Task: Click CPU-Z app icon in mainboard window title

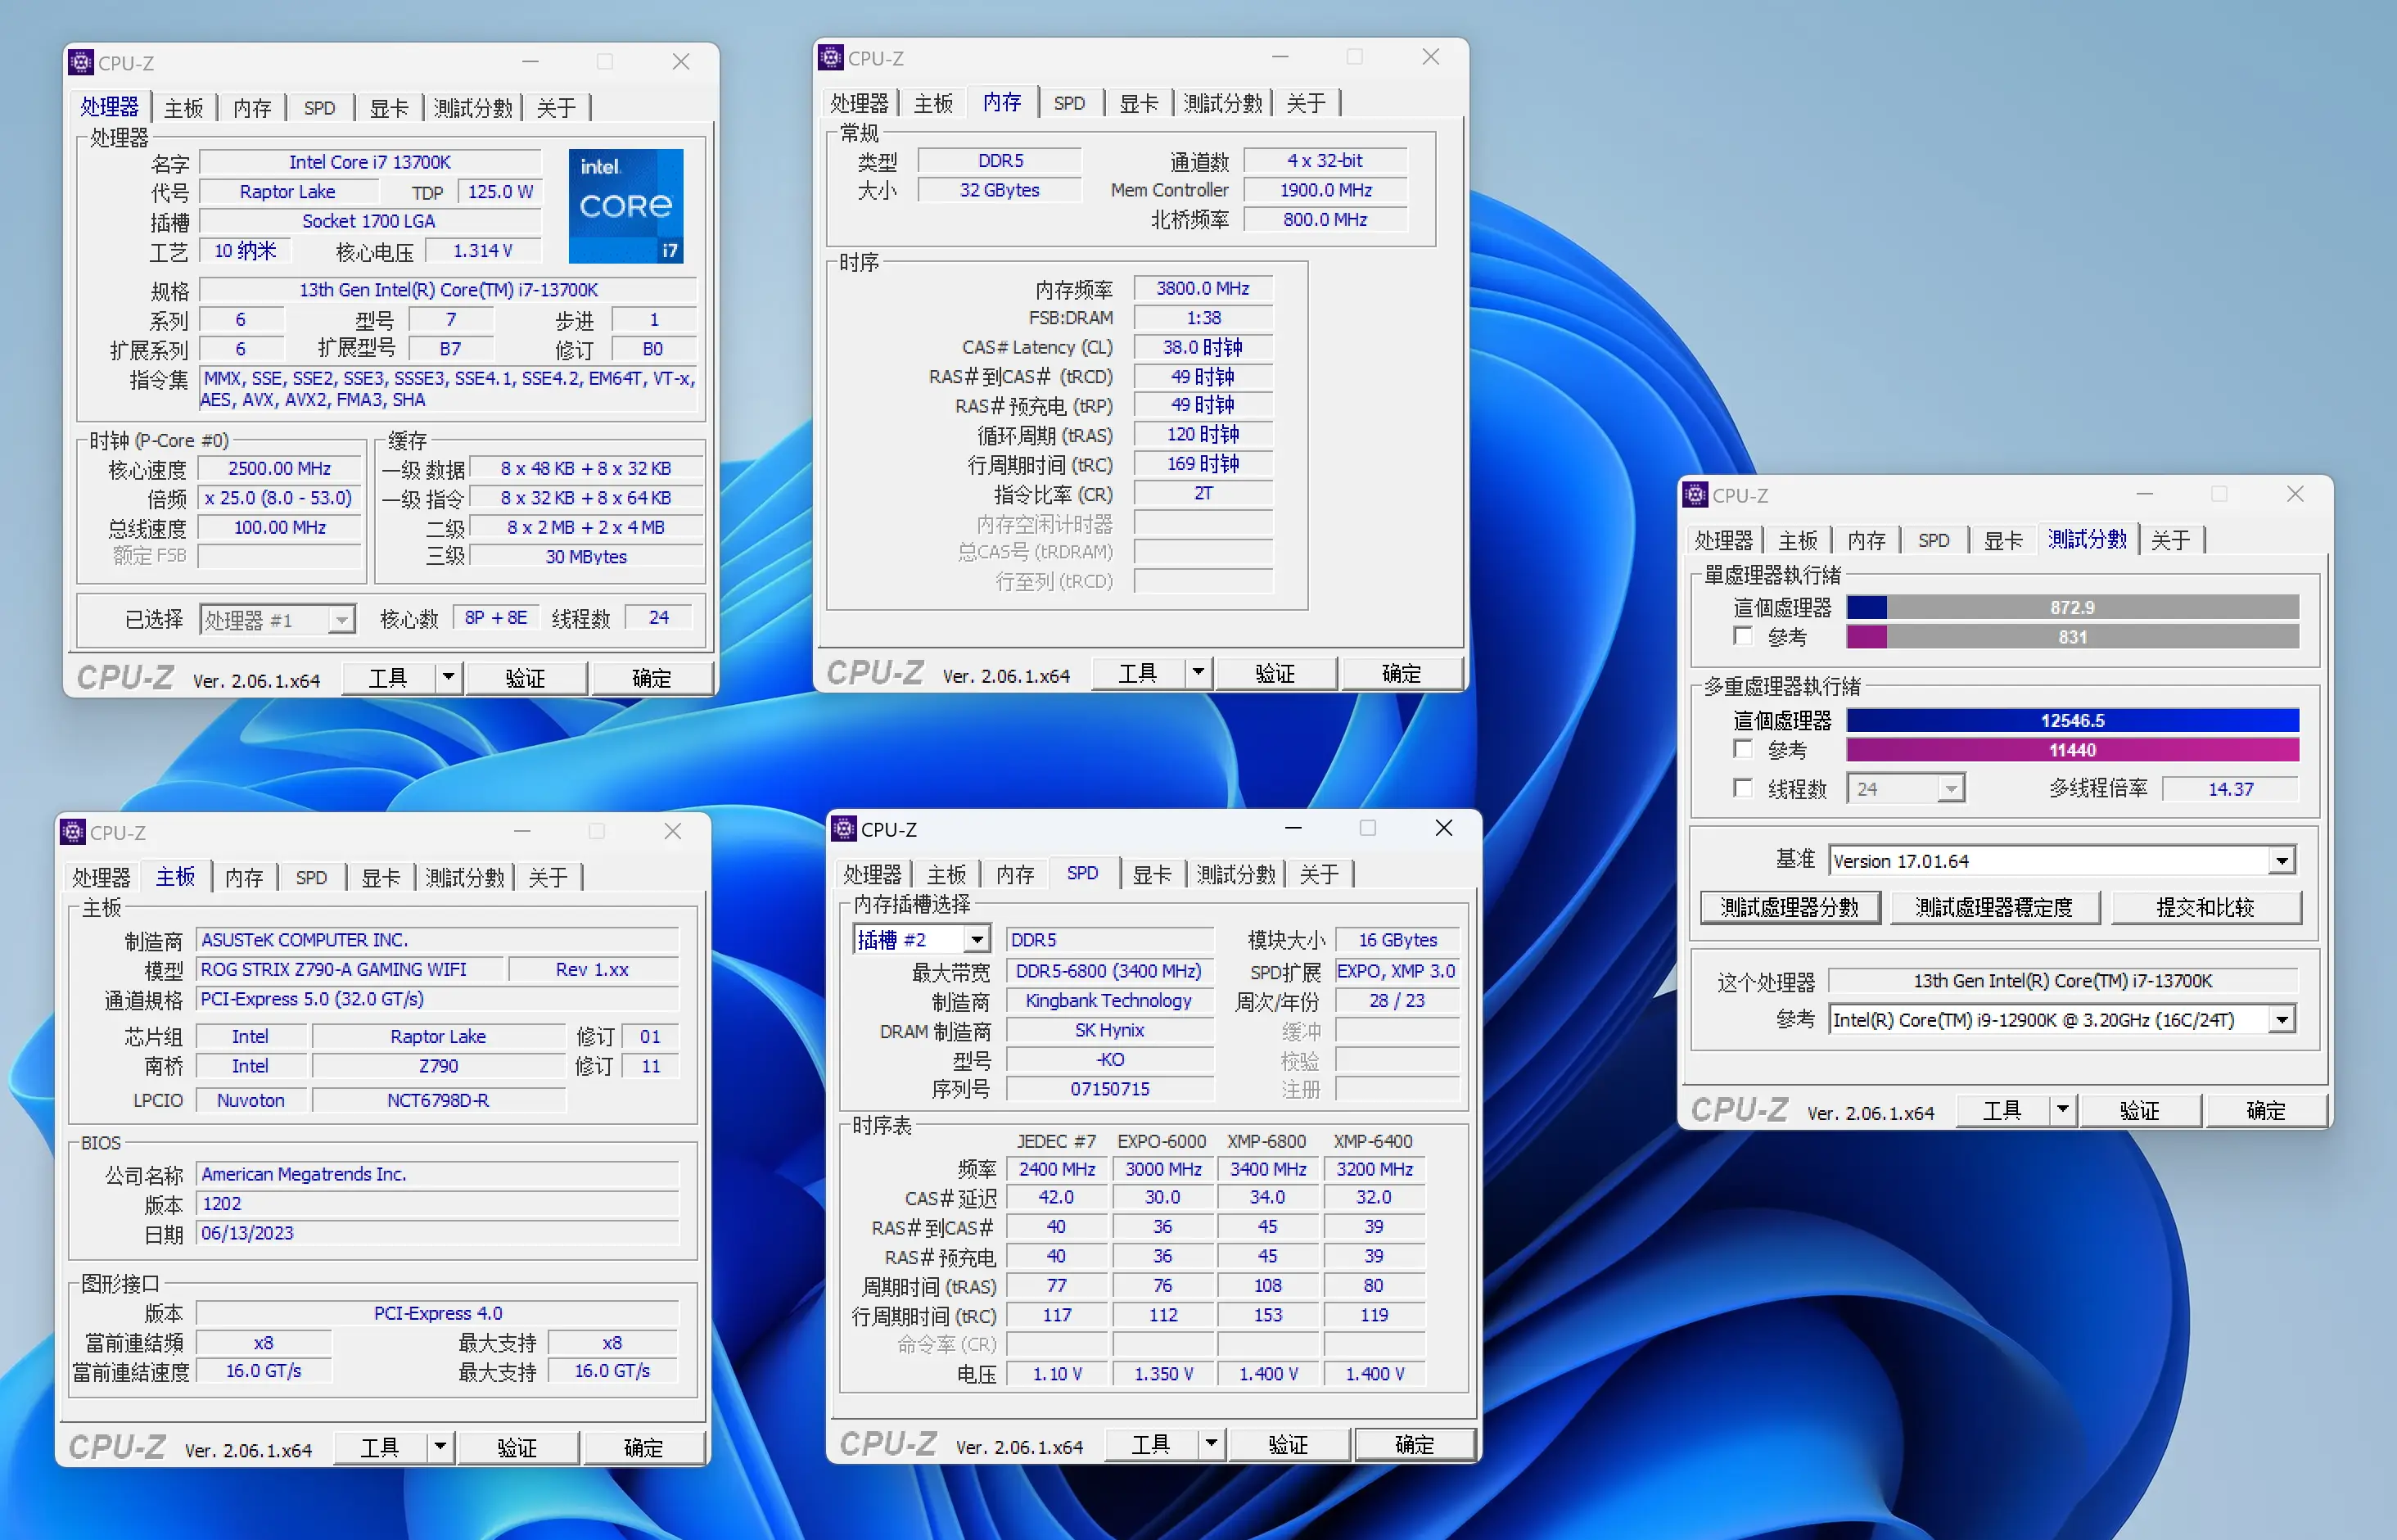Action: tap(73, 832)
